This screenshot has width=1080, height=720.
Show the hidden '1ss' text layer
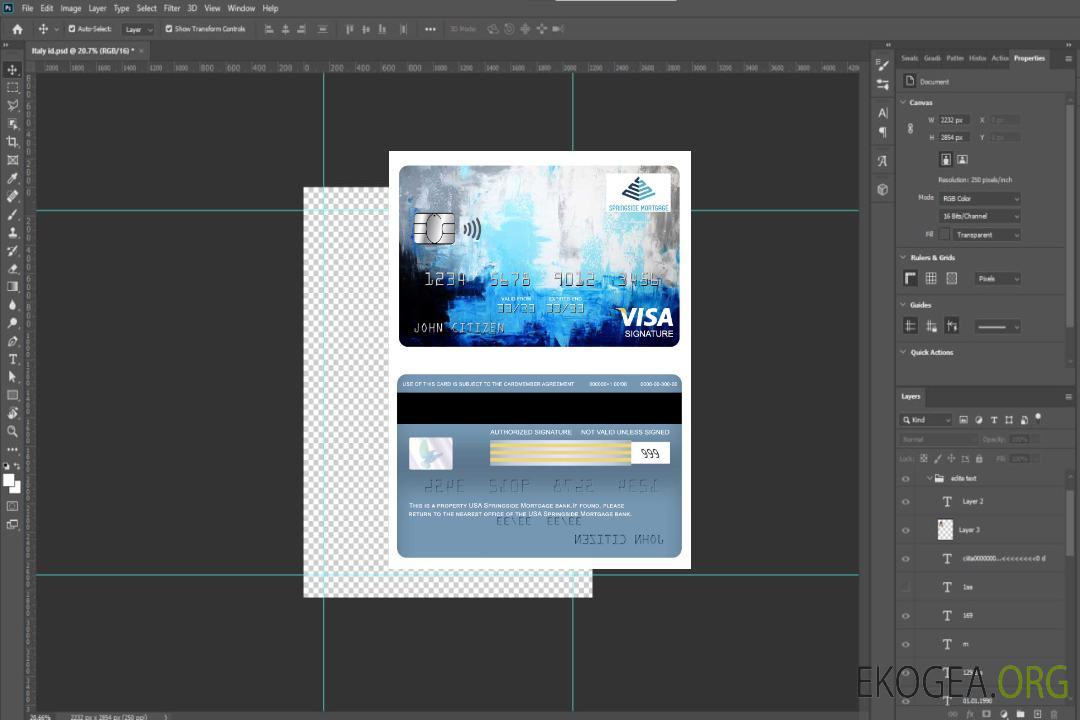[906, 587]
